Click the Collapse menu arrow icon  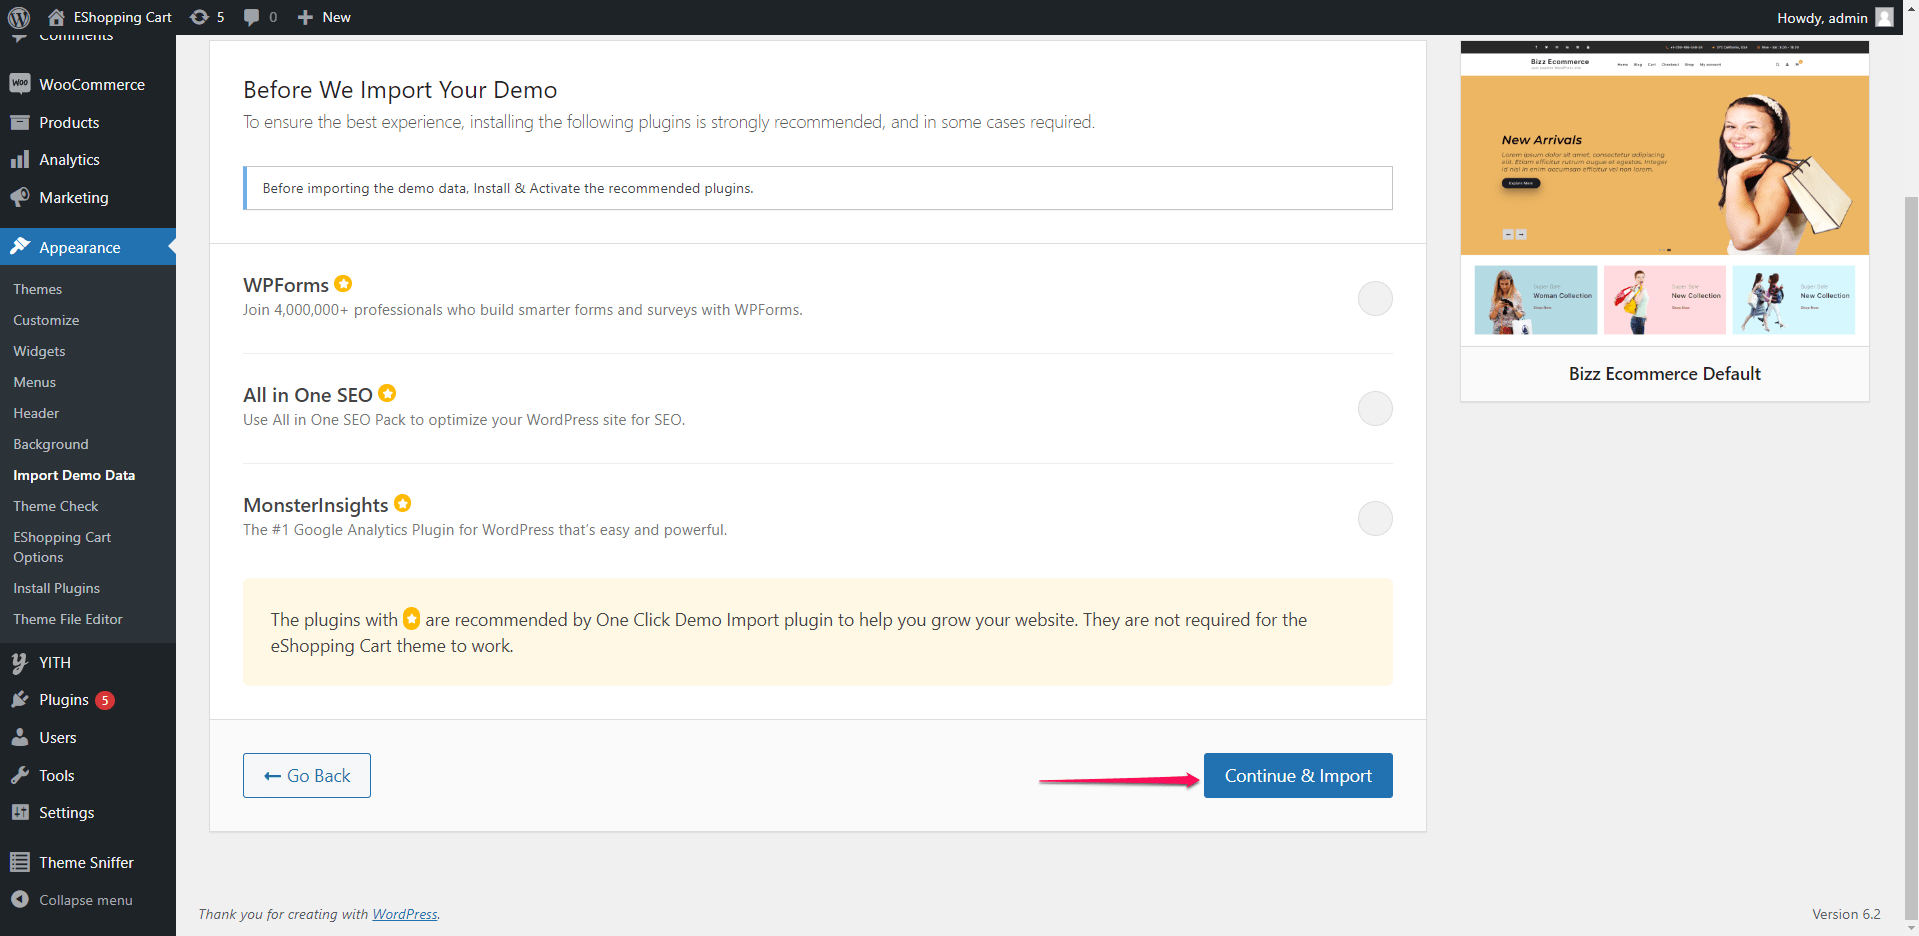coord(20,899)
